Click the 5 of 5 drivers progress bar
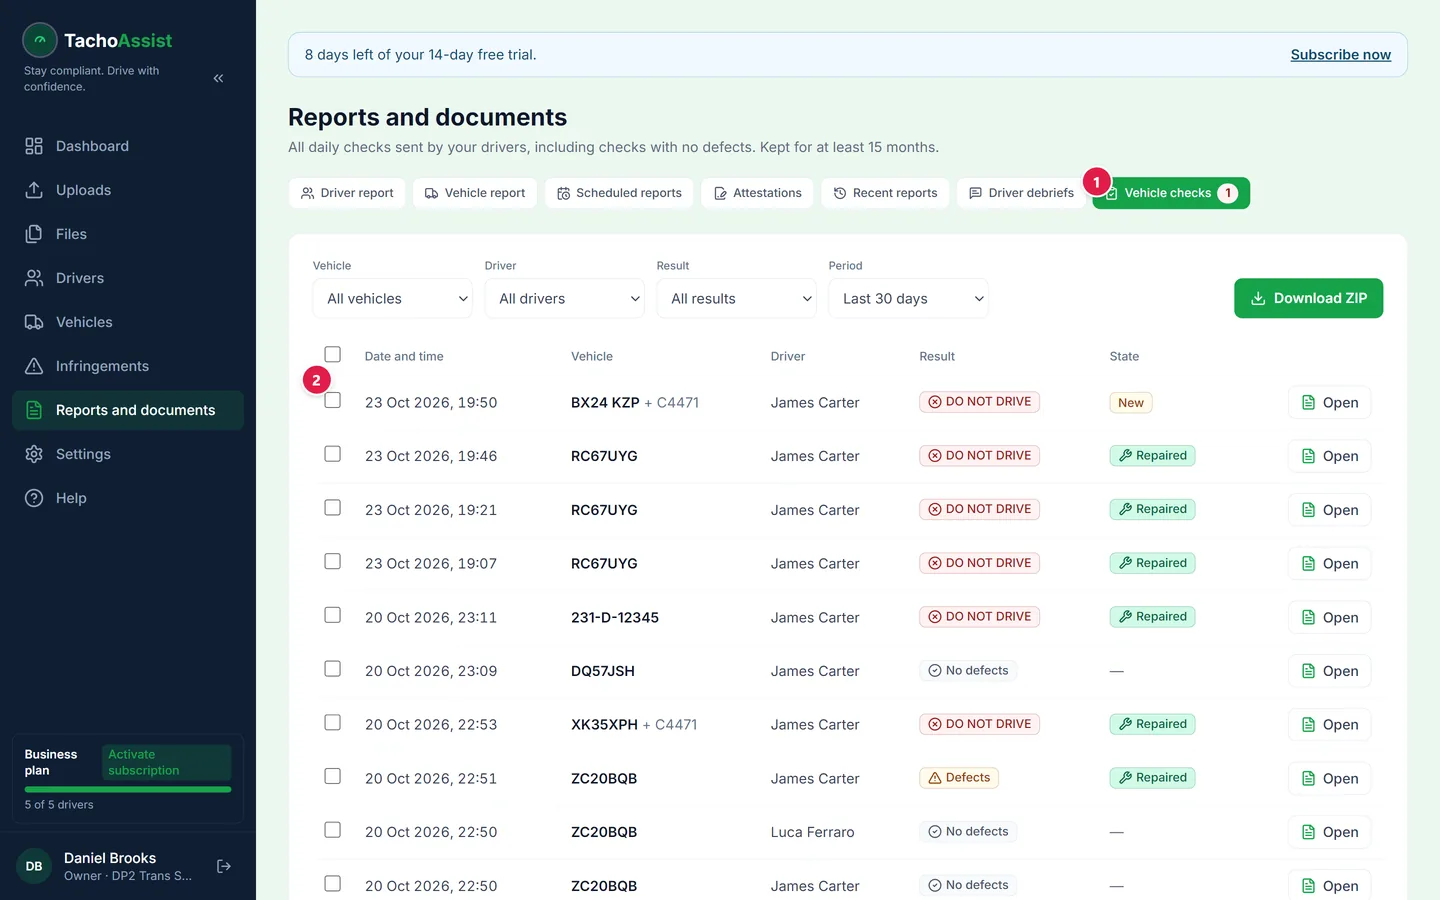Image resolution: width=1440 pixels, height=900 pixels. (128, 790)
